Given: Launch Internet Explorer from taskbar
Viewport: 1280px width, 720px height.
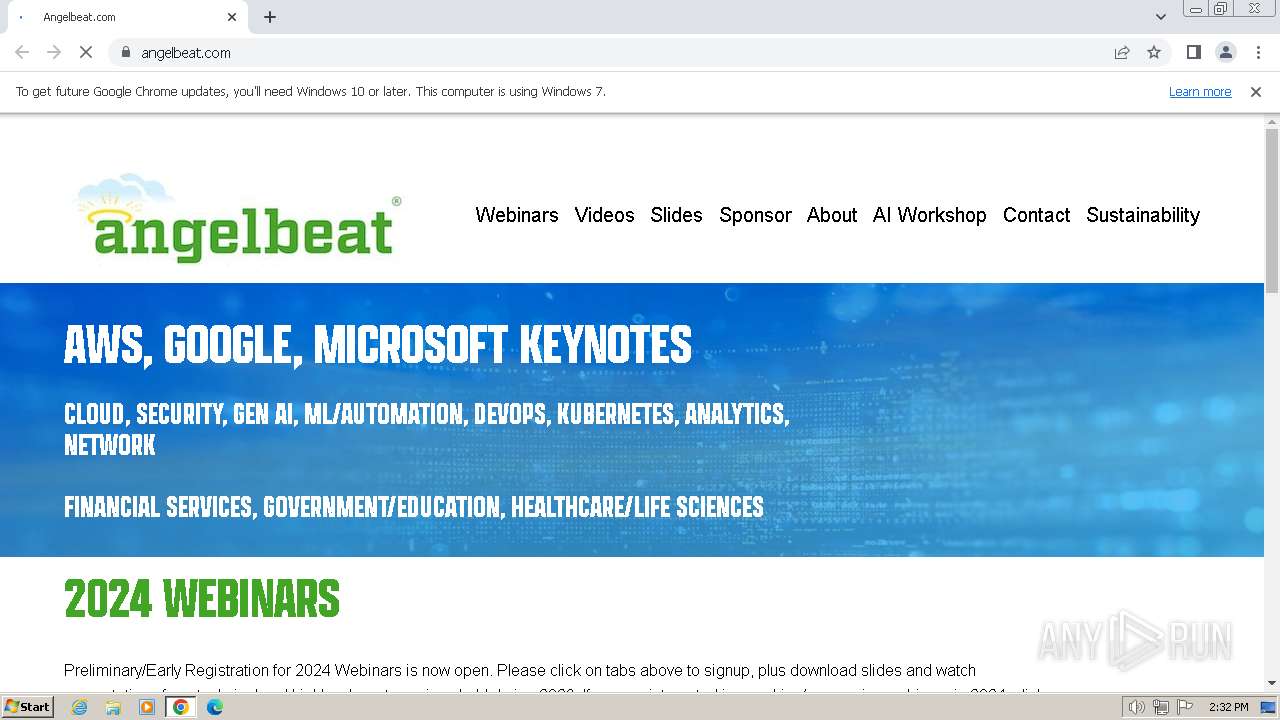Looking at the screenshot, I should 79,707.
